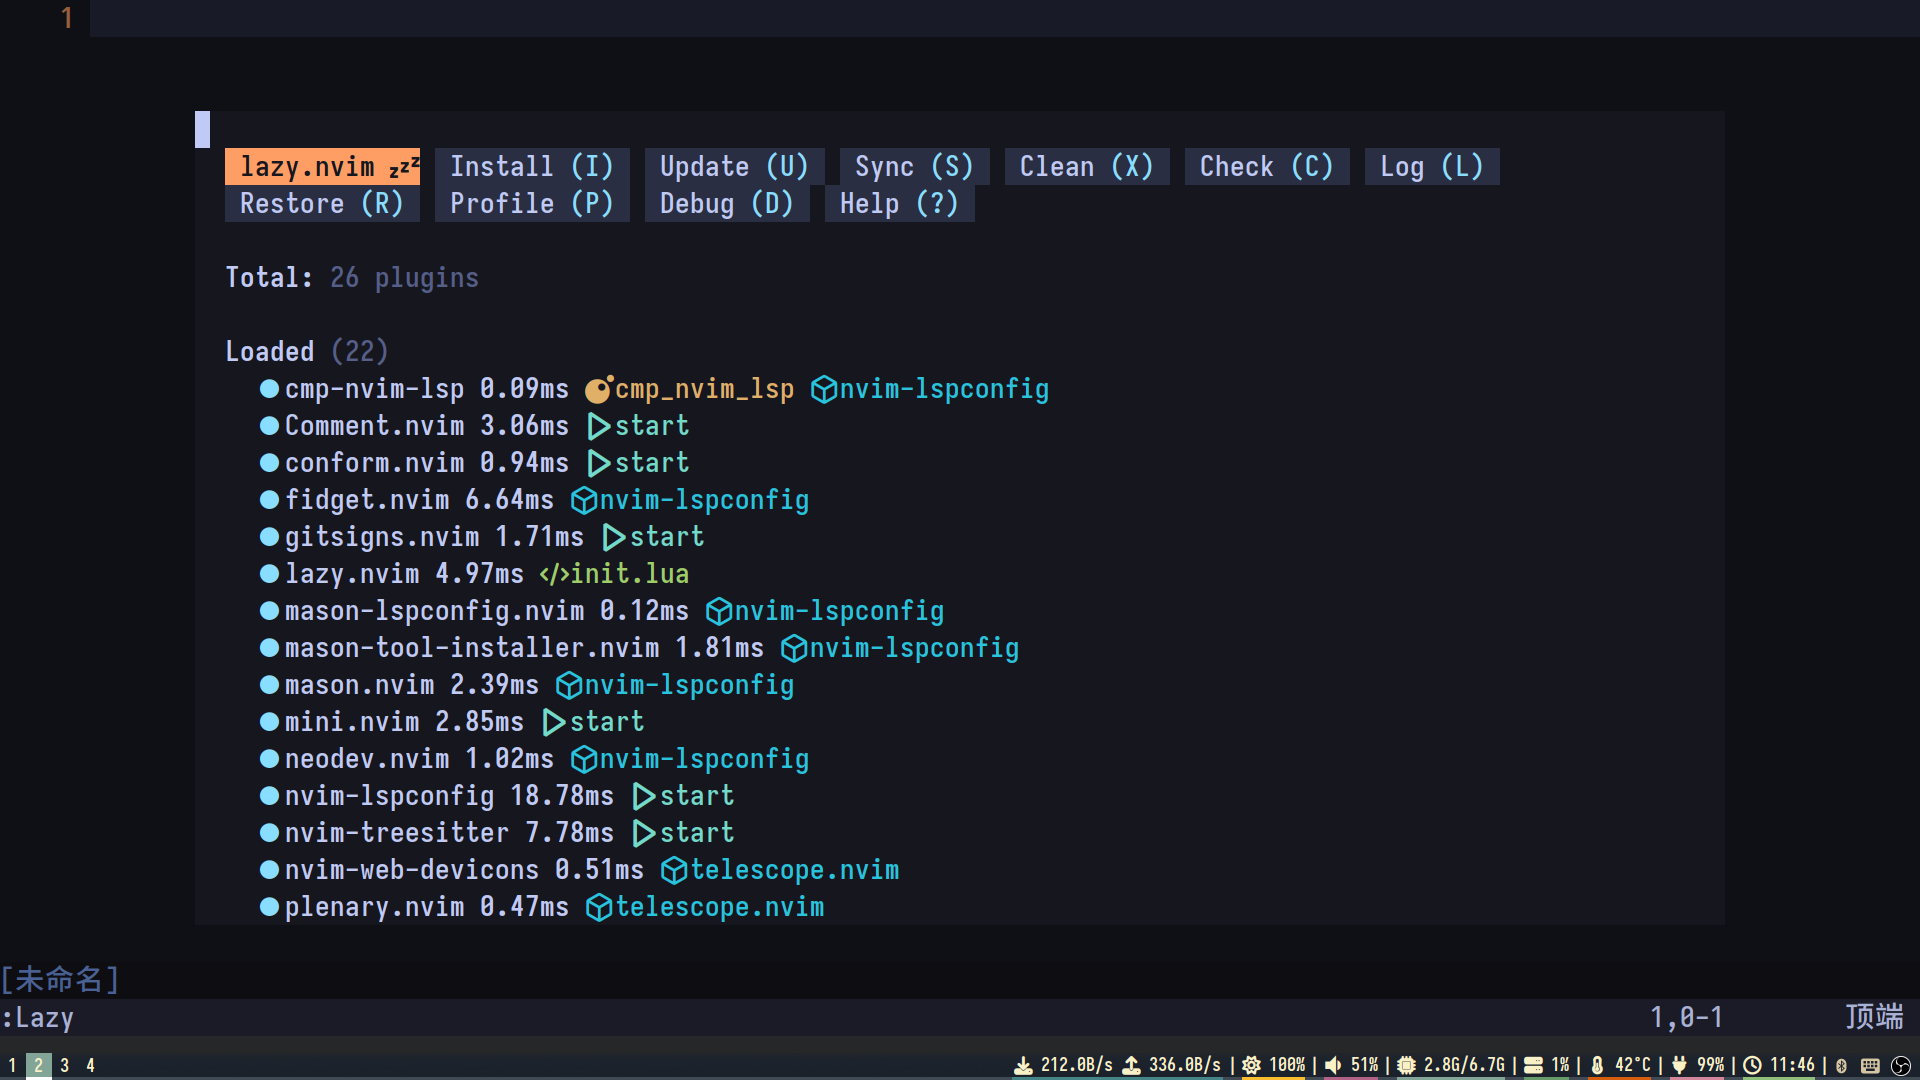Image resolution: width=1920 pixels, height=1080 pixels.
Task: Open the Help (?) page
Action: 899,204
